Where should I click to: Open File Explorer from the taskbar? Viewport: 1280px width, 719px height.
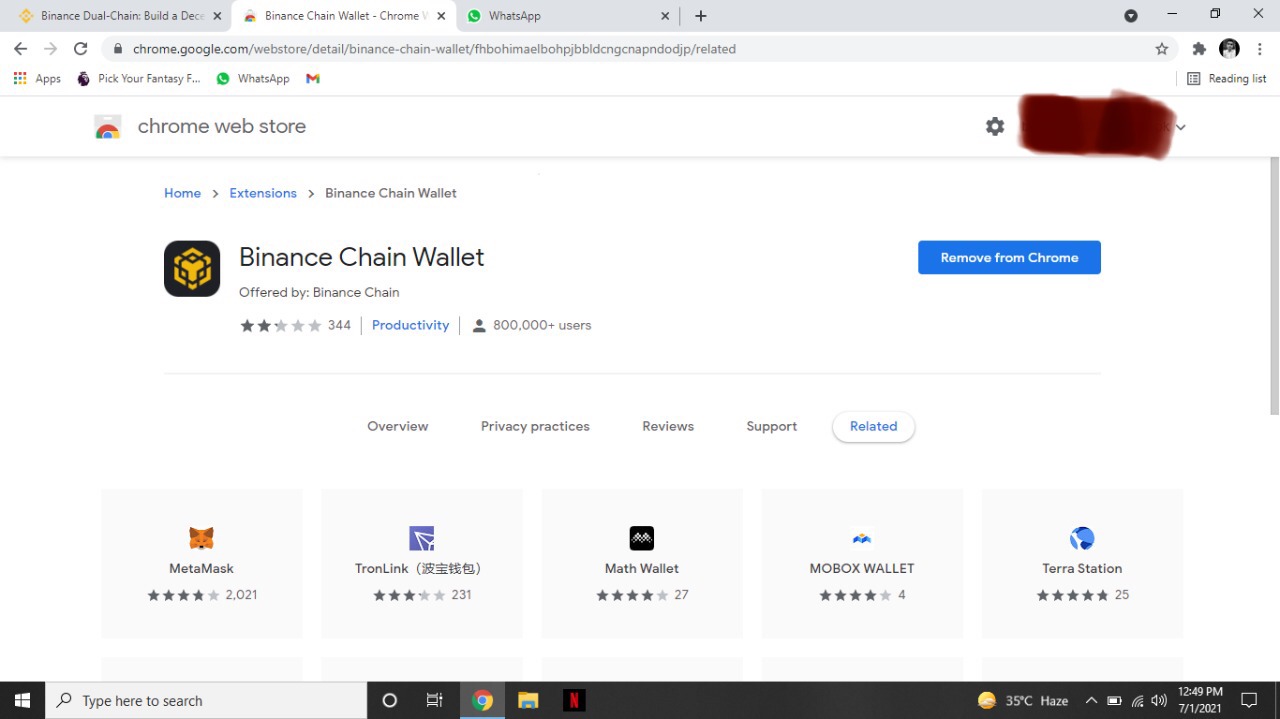(x=528, y=700)
